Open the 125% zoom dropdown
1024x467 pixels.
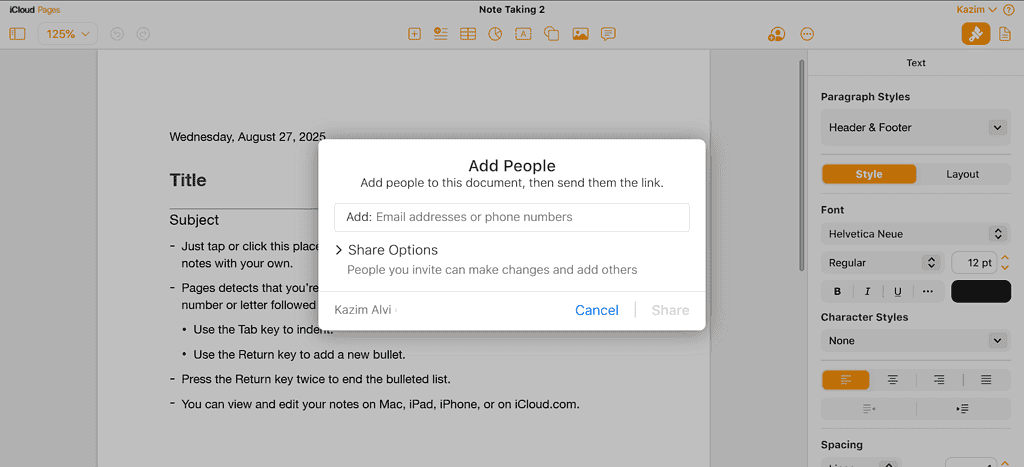tap(68, 34)
